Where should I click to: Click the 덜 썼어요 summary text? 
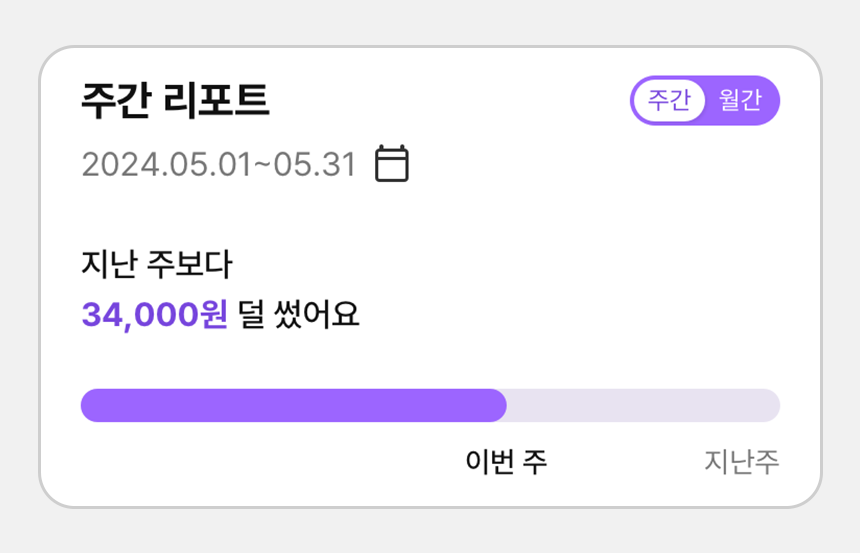click(298, 315)
